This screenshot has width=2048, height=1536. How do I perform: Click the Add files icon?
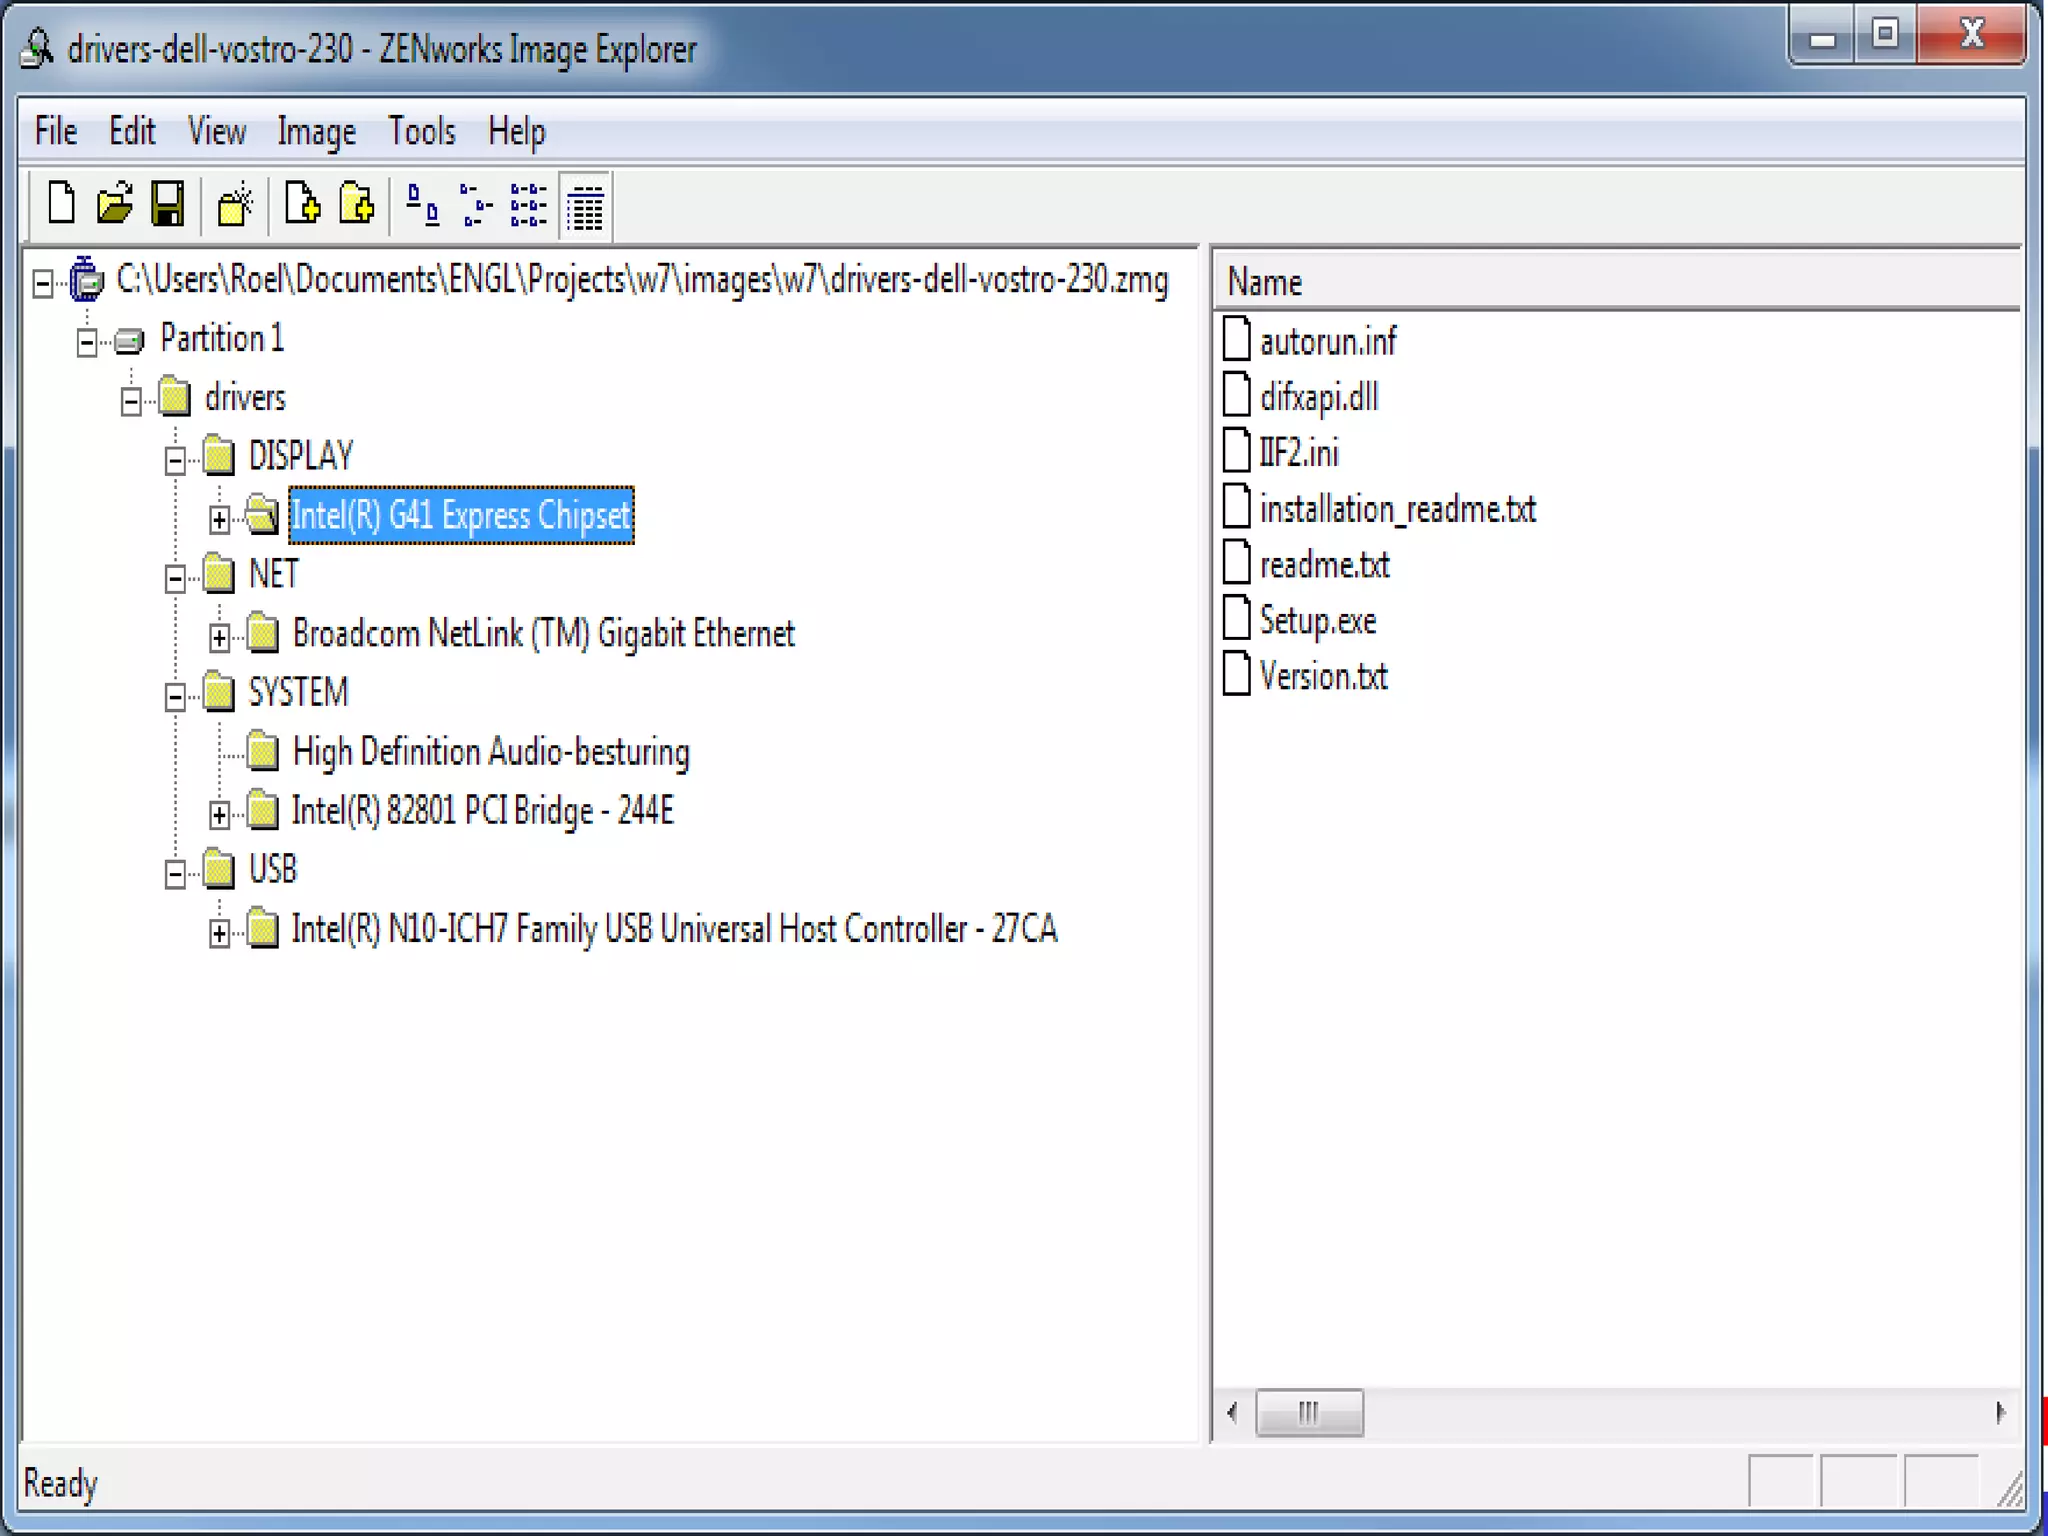coord(302,204)
